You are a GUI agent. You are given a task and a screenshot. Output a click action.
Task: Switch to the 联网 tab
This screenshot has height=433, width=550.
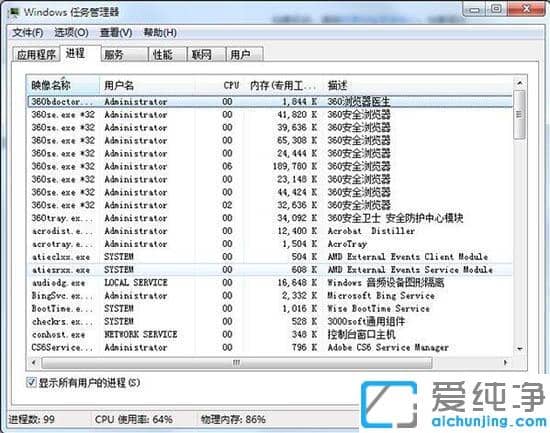click(x=206, y=55)
